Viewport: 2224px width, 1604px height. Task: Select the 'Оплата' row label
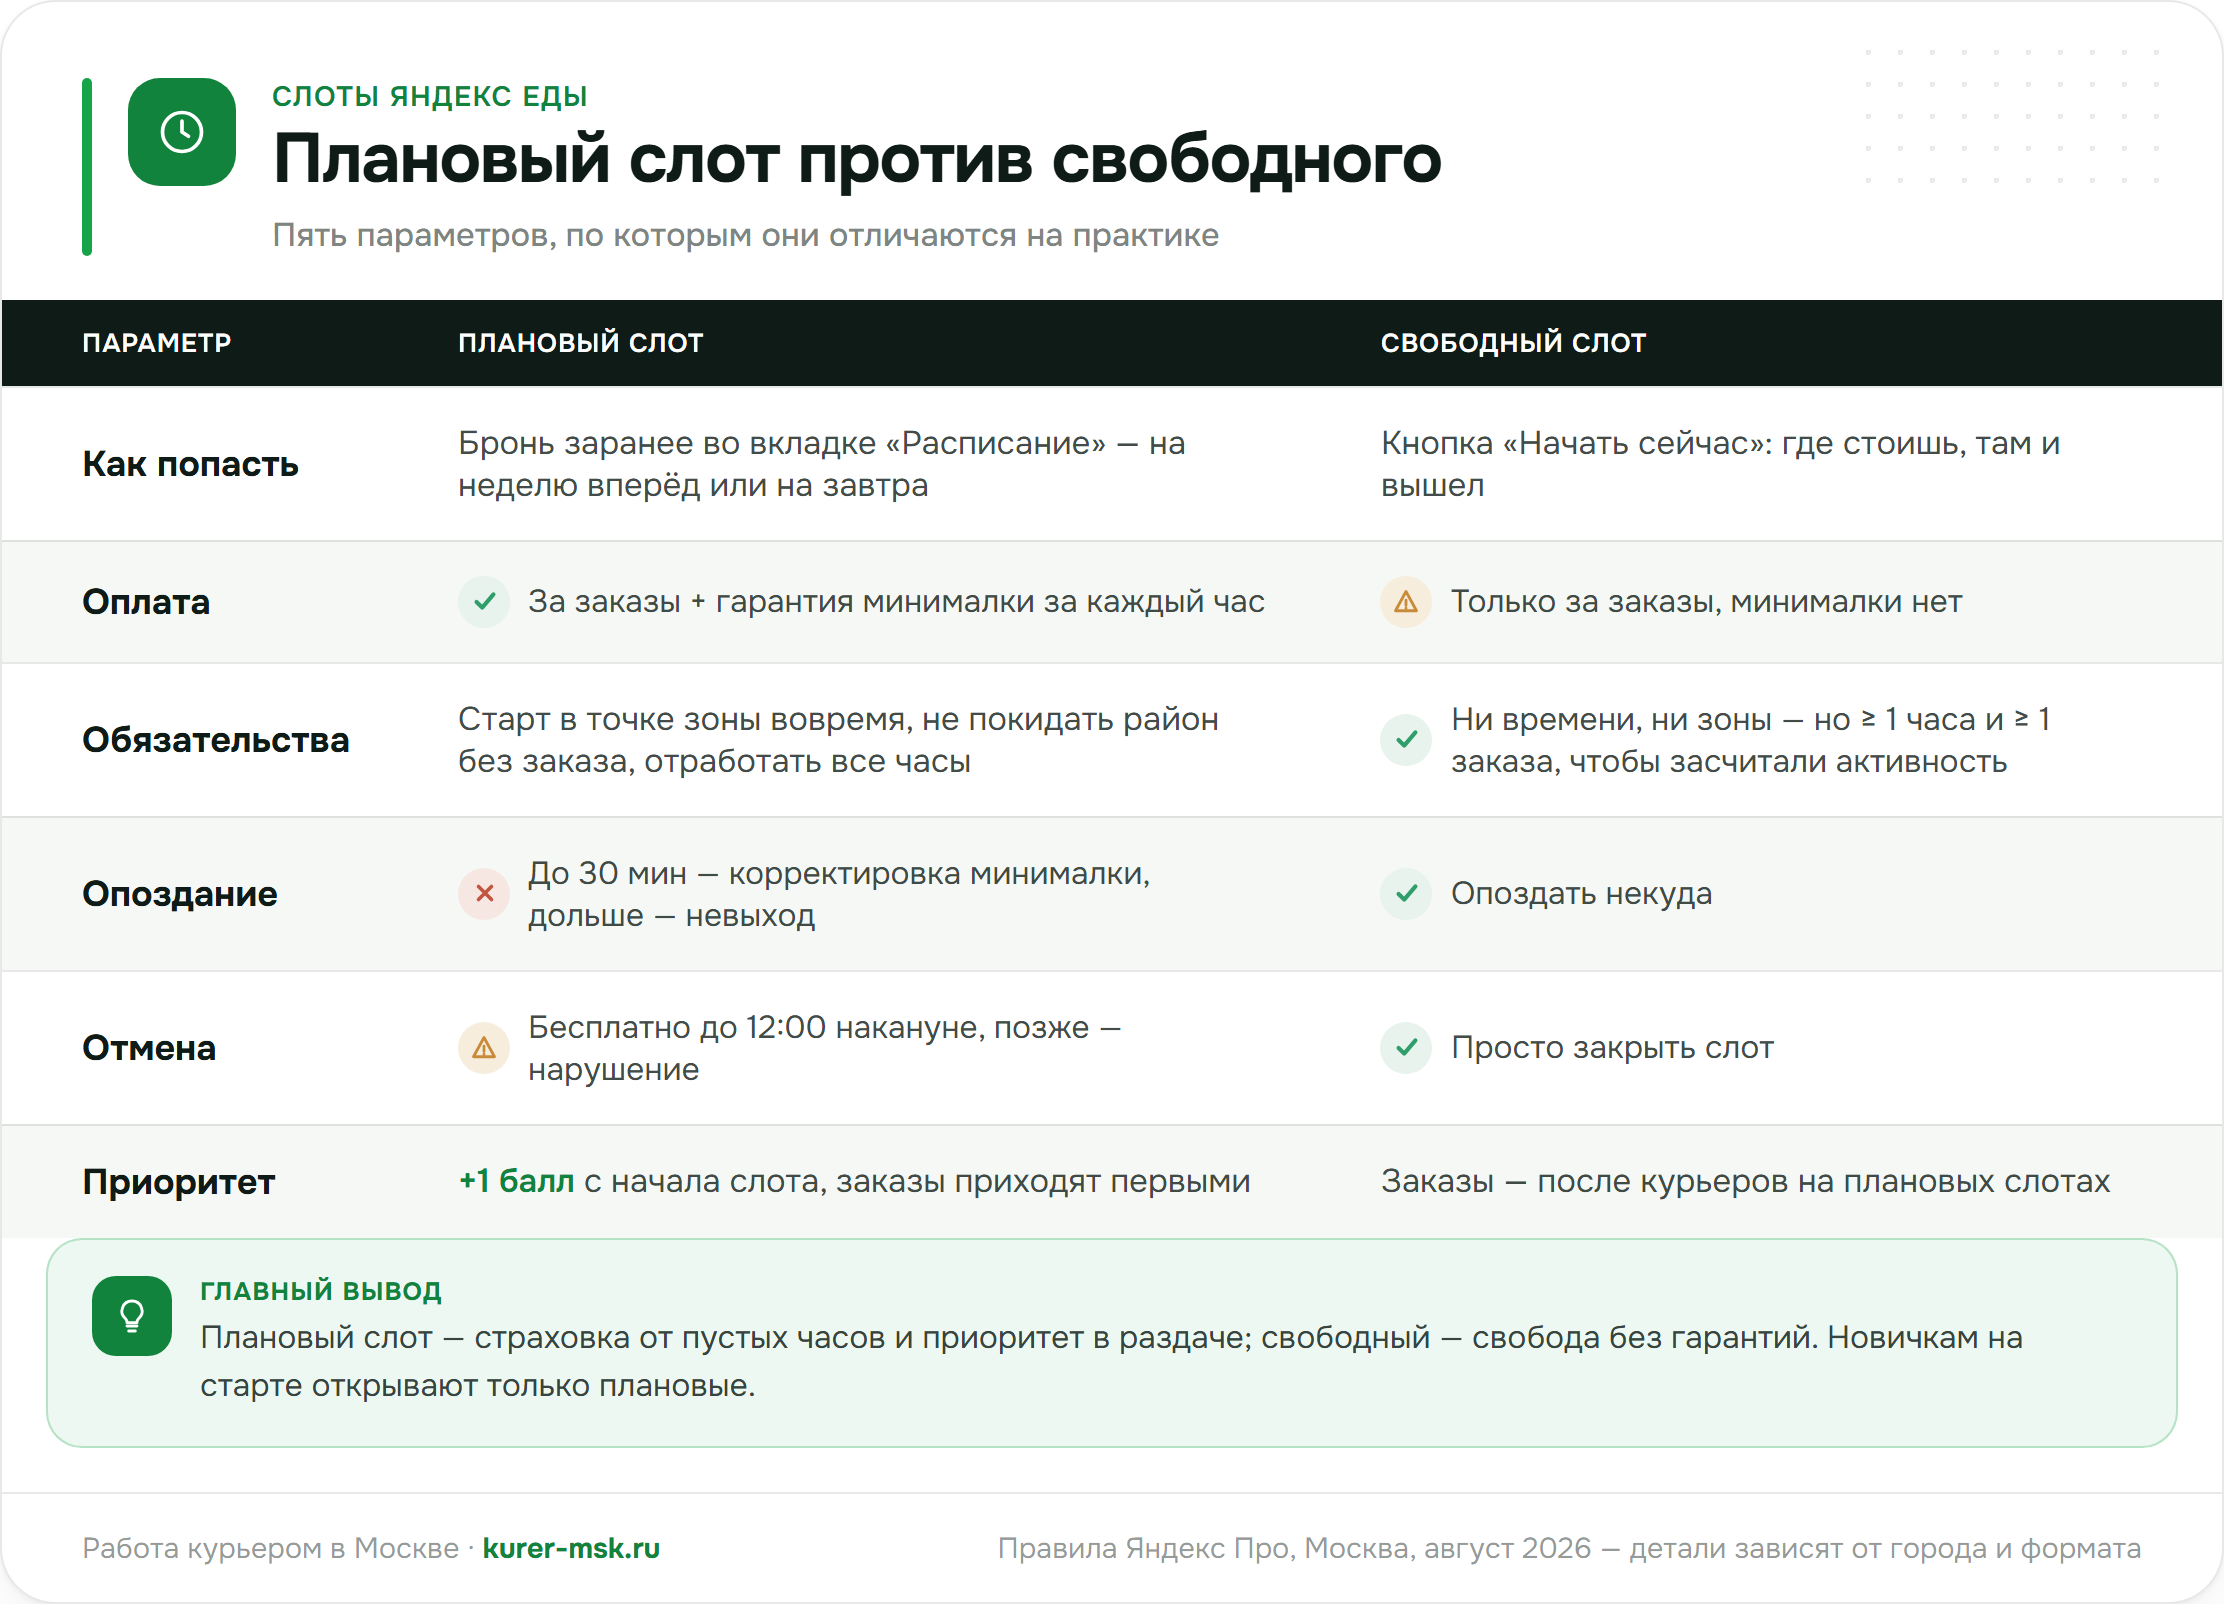tap(146, 602)
